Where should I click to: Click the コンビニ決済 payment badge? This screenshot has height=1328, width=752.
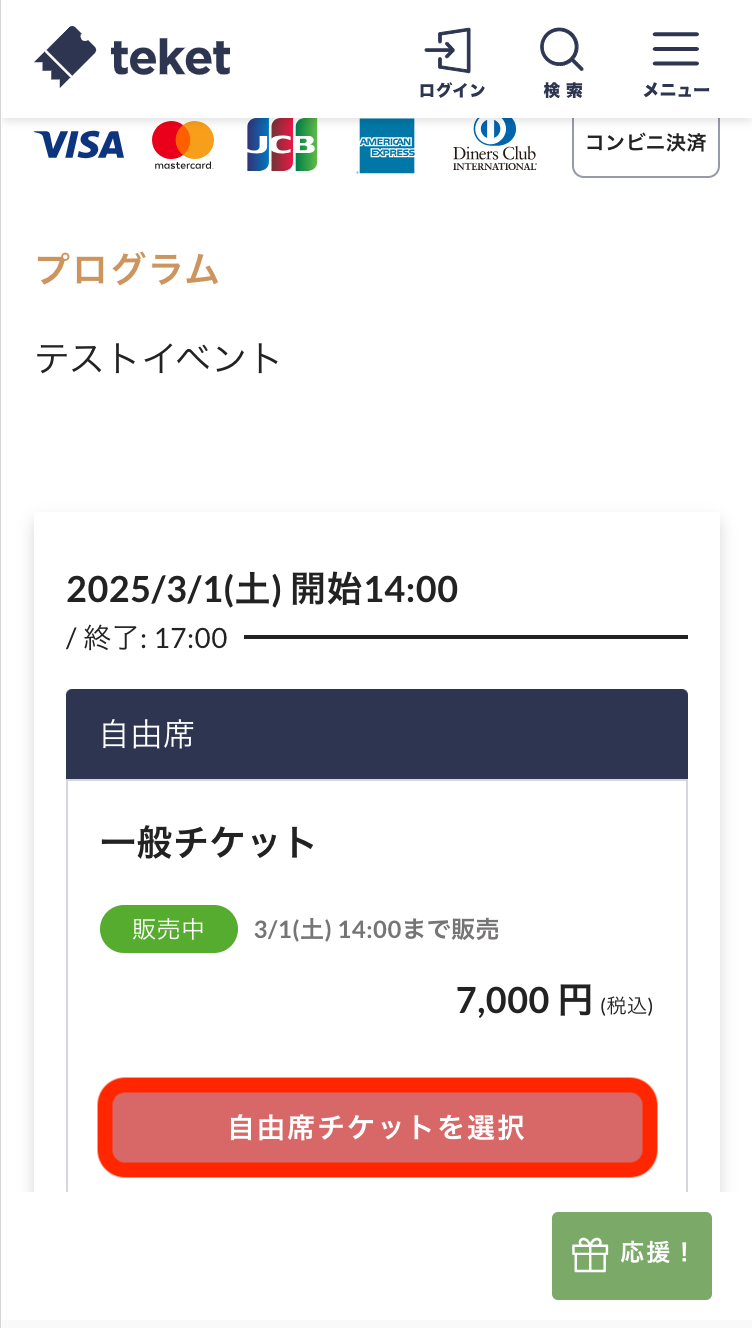click(x=645, y=143)
